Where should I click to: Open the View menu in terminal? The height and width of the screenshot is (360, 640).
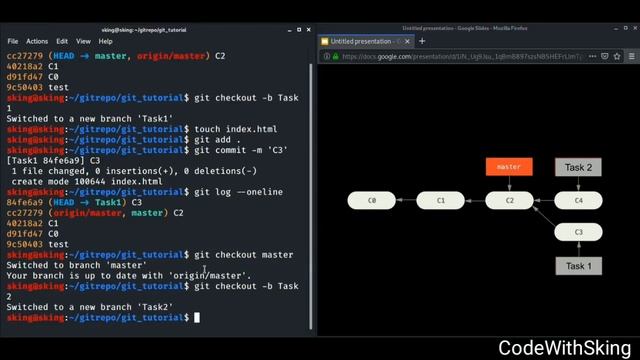(83, 41)
